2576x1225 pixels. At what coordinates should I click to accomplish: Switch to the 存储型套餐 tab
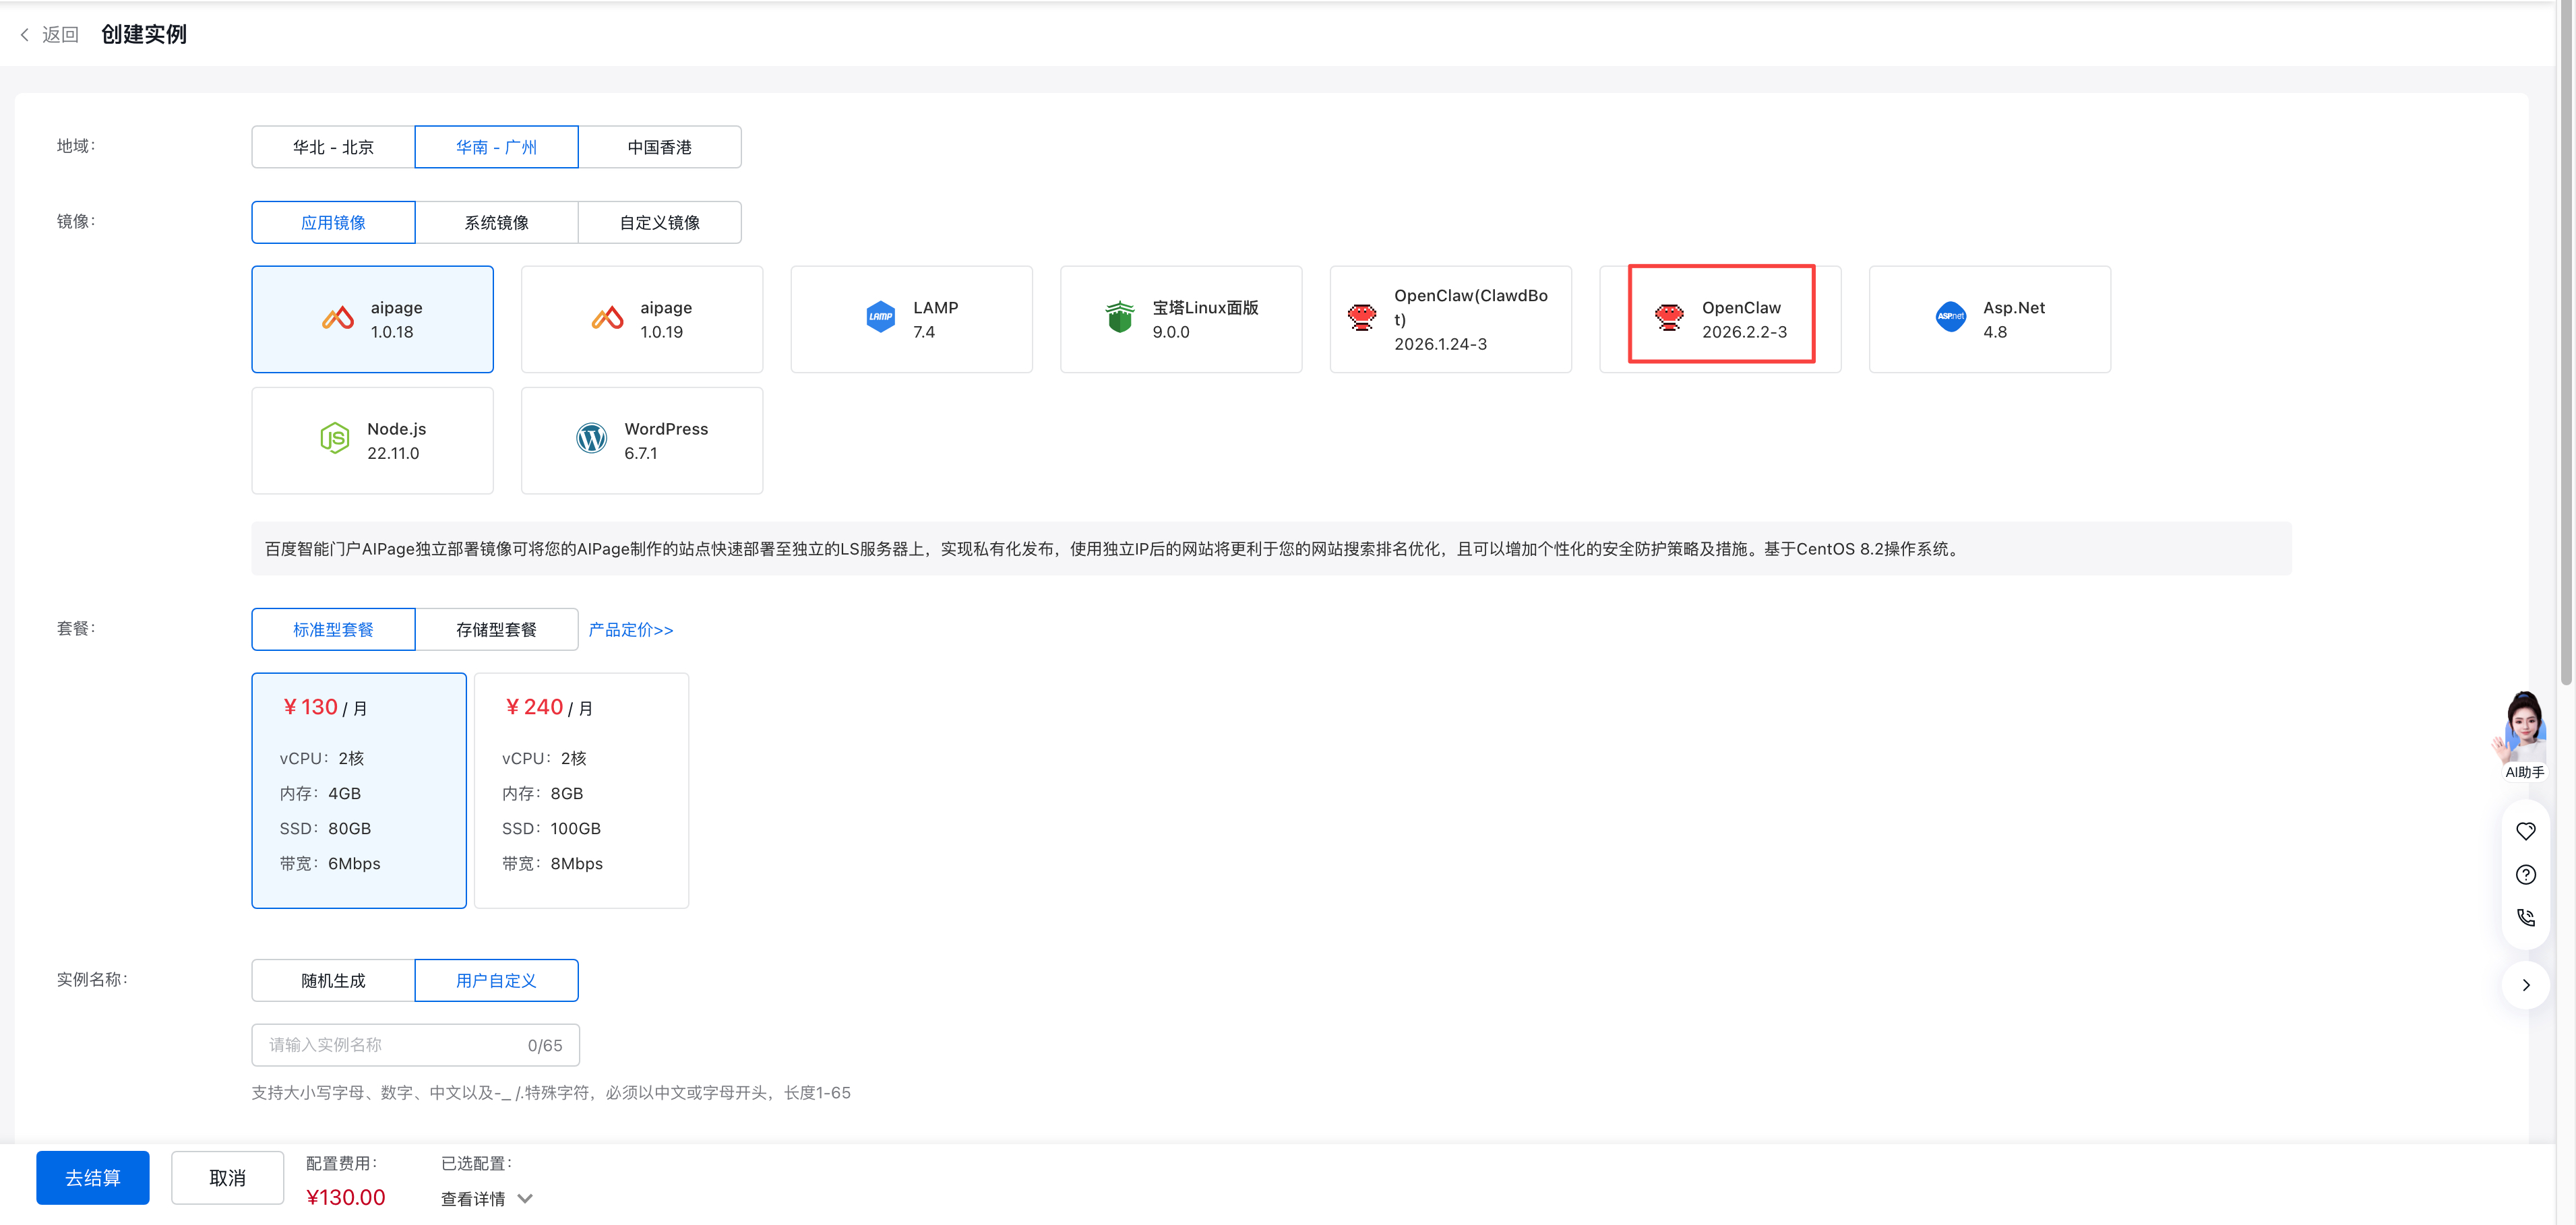[496, 629]
